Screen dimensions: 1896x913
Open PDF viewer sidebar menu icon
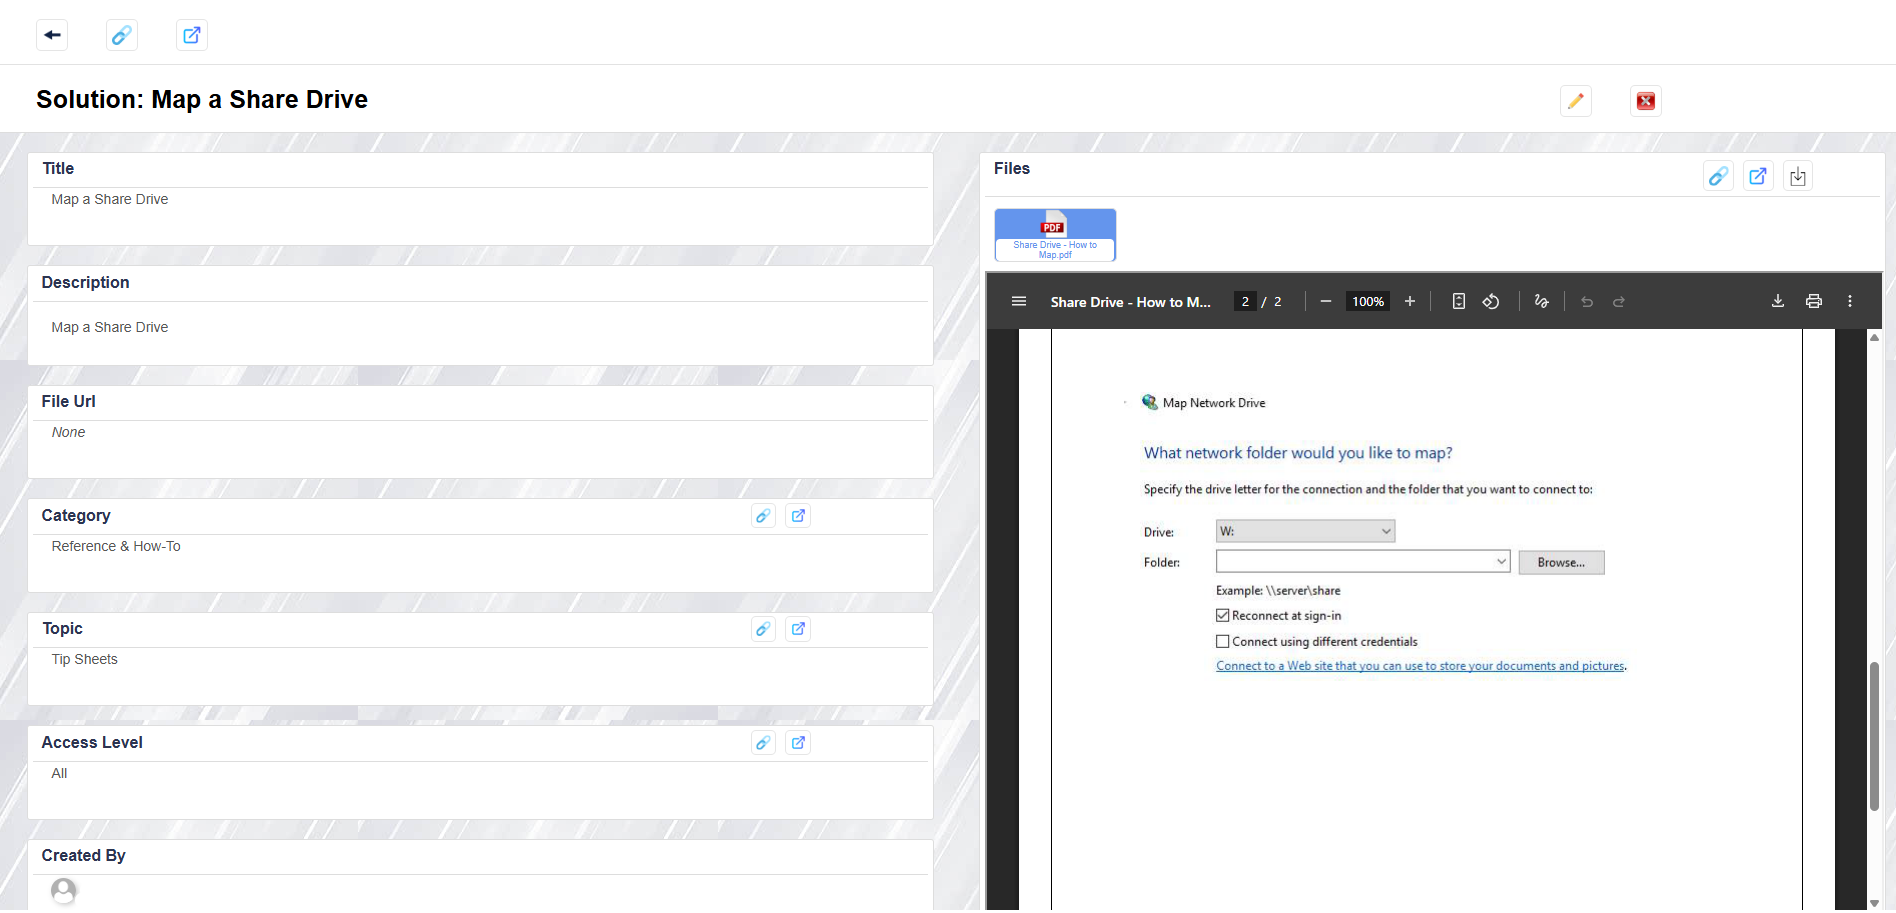tap(1019, 301)
